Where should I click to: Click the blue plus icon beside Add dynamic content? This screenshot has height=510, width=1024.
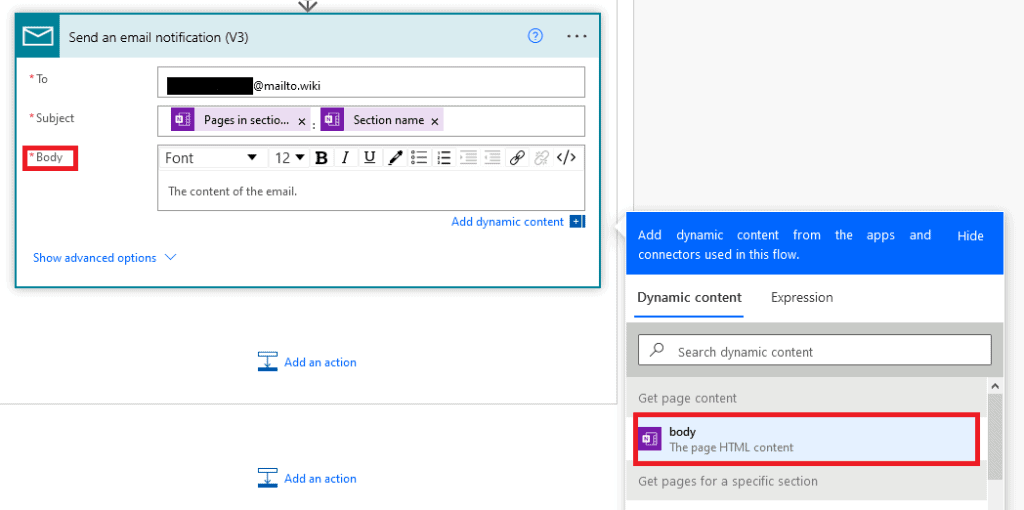coord(577,222)
